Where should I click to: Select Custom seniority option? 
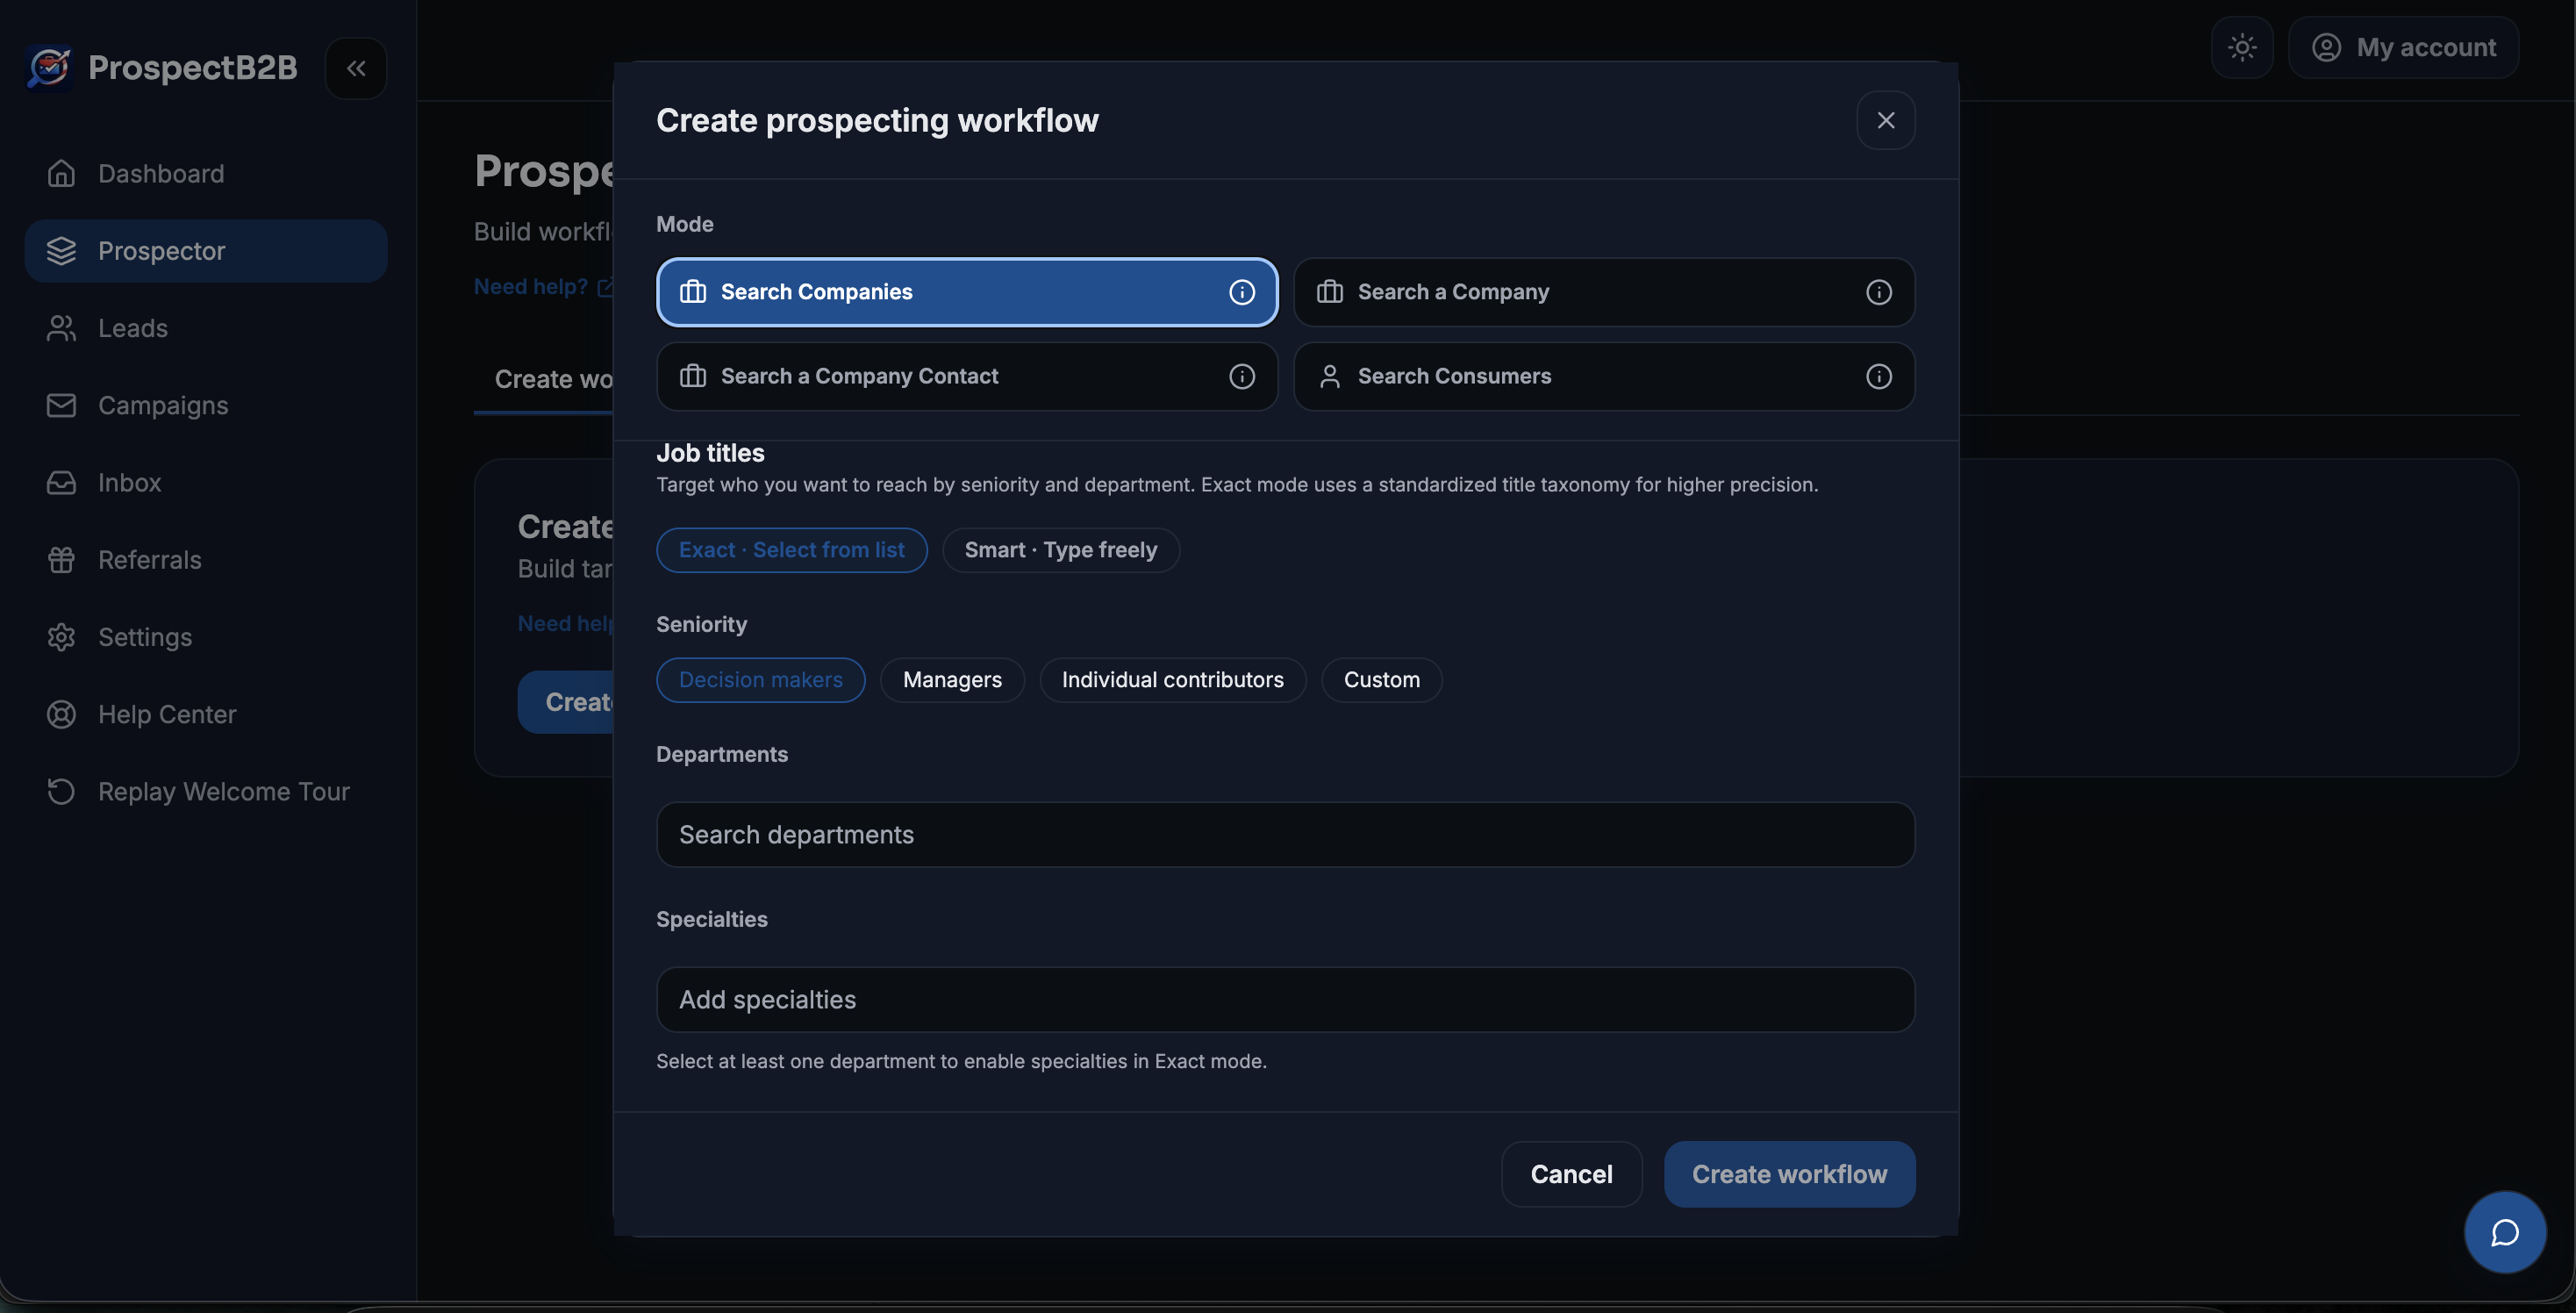tap(1381, 679)
